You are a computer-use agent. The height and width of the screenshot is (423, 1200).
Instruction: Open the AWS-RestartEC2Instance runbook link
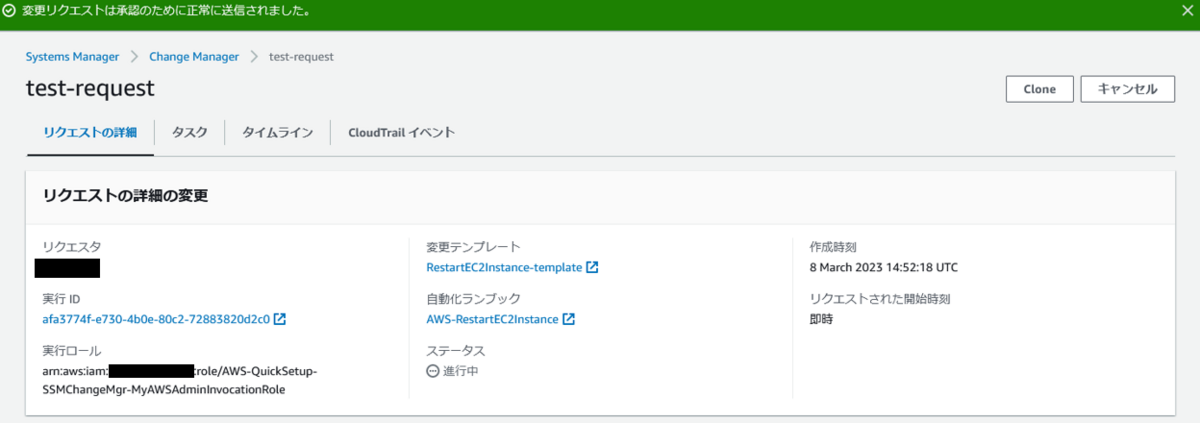click(x=491, y=320)
